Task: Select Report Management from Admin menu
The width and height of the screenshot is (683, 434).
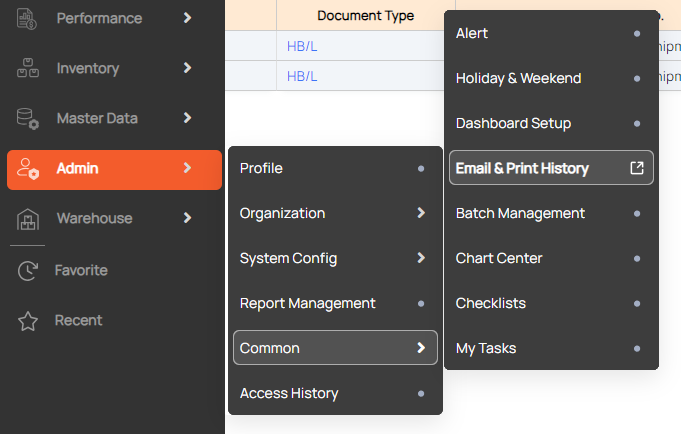Action: pyautogui.click(x=308, y=303)
